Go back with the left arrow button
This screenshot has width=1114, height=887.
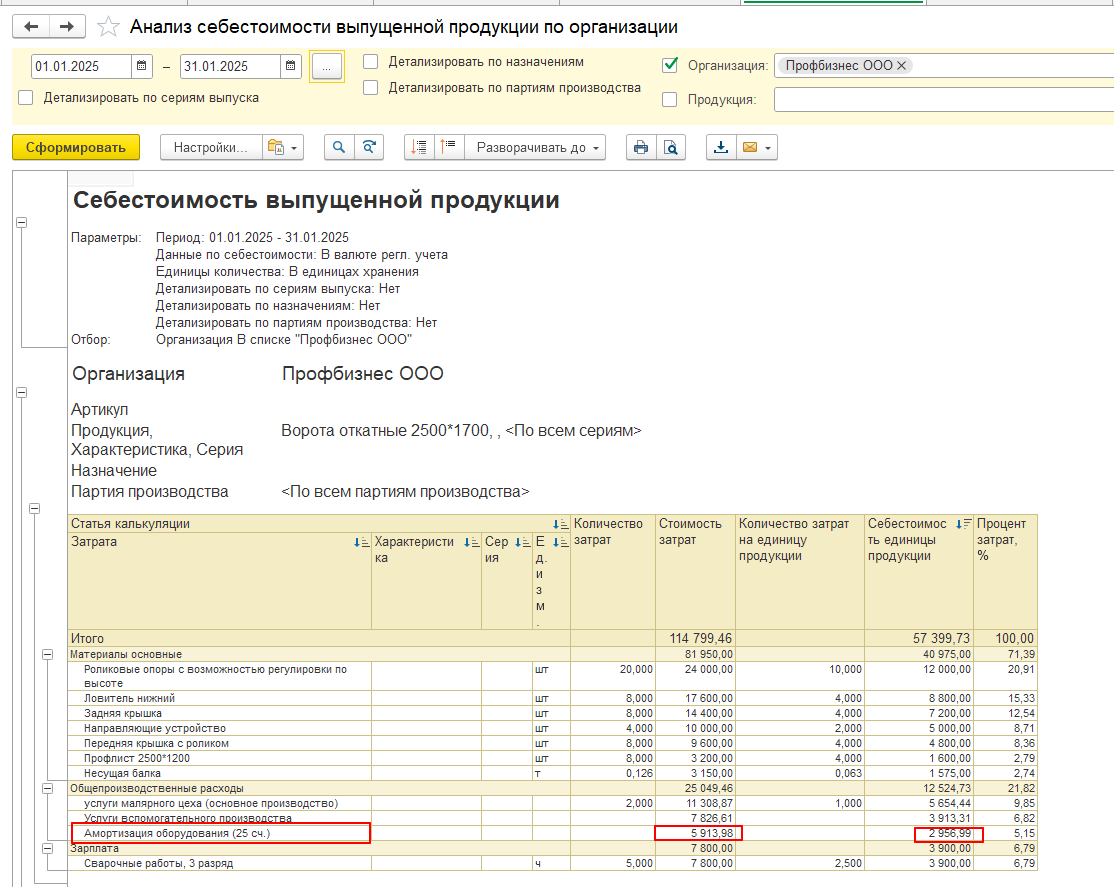click(x=31, y=26)
